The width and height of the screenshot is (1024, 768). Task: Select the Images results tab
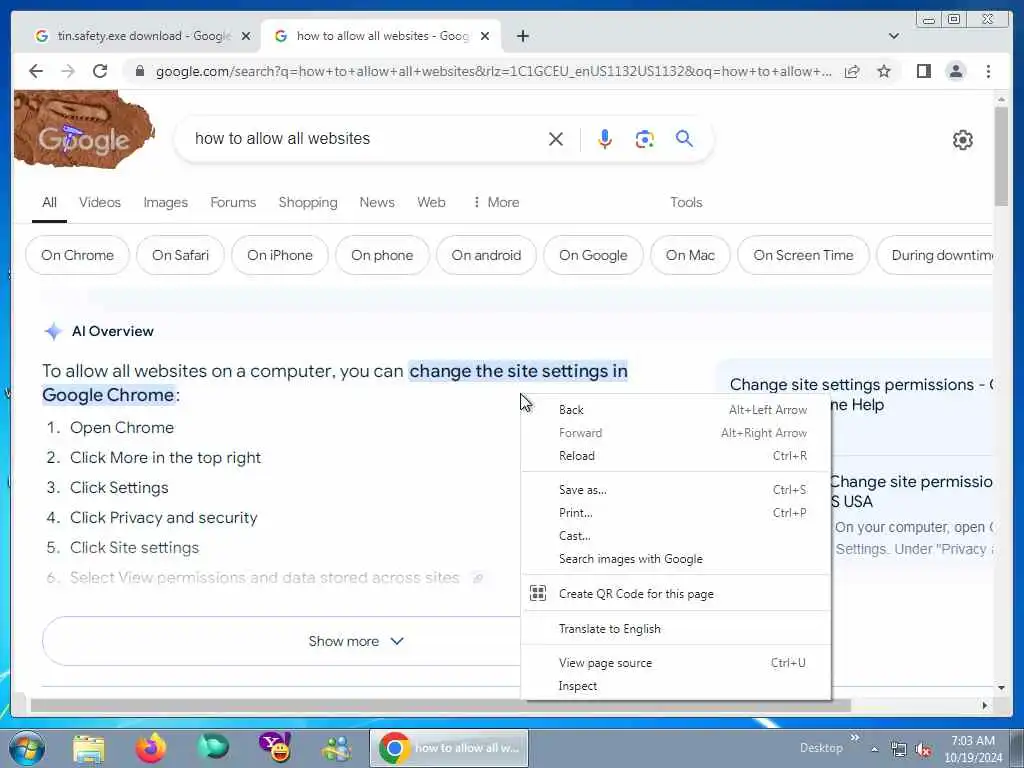(165, 202)
